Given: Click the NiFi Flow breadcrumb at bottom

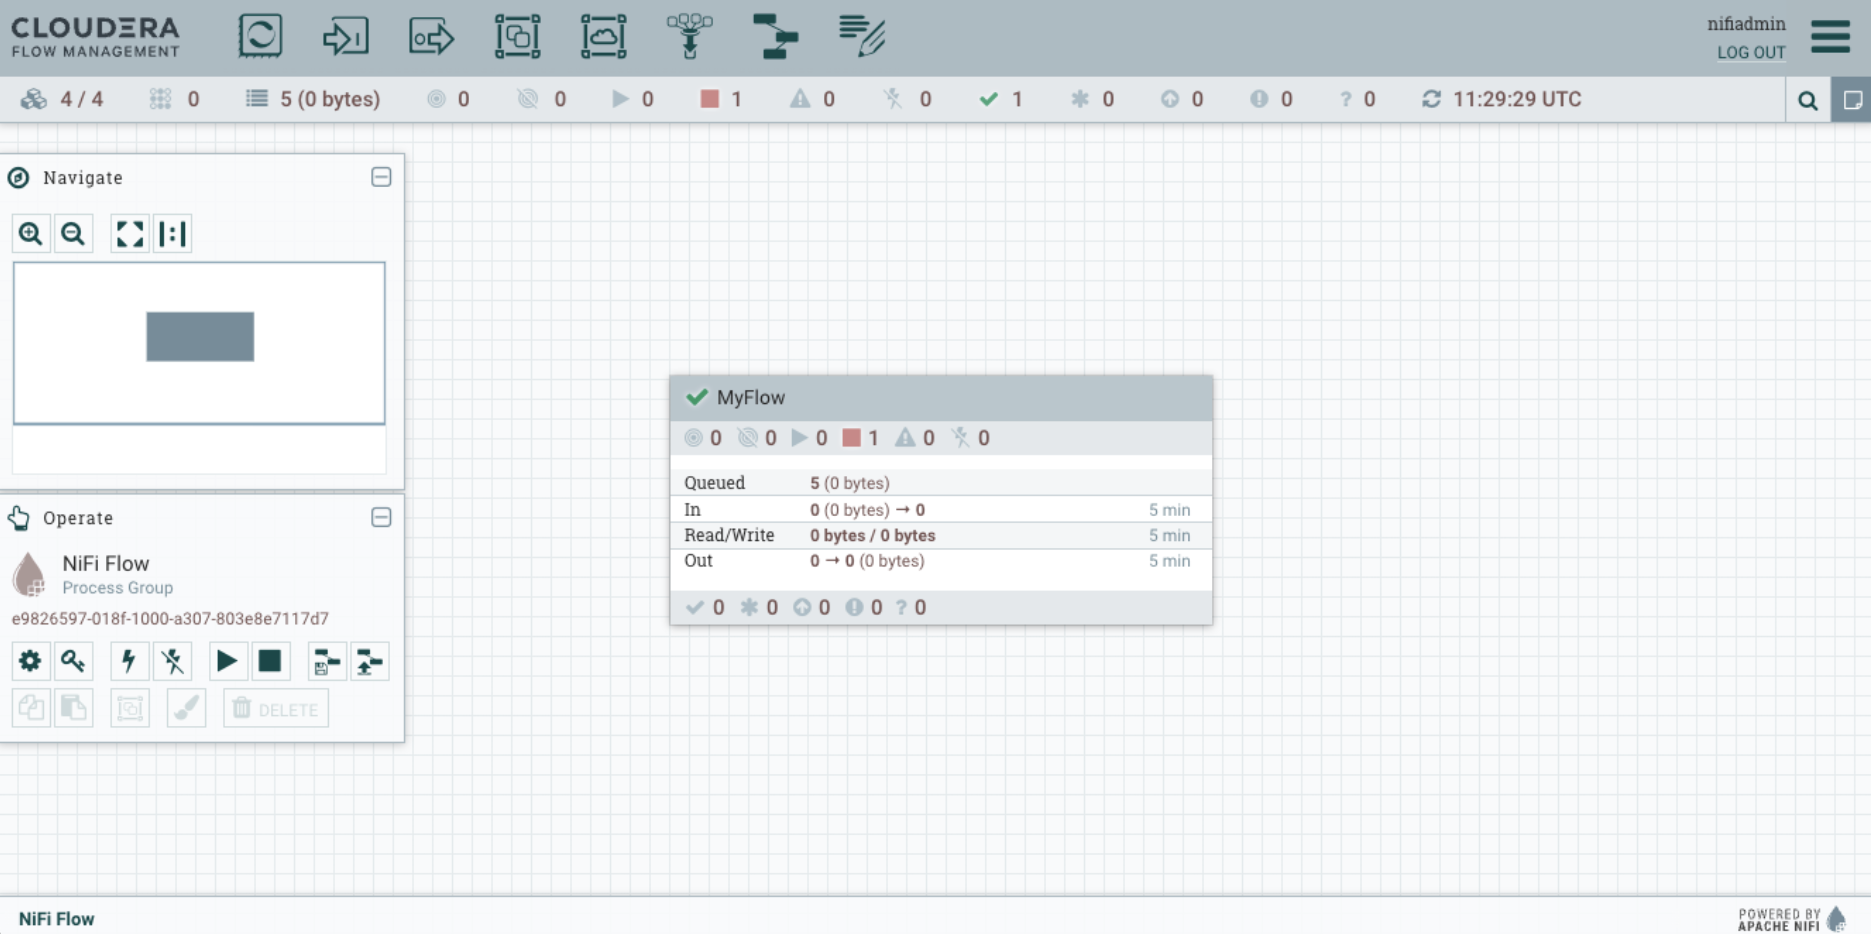Looking at the screenshot, I should tap(58, 918).
